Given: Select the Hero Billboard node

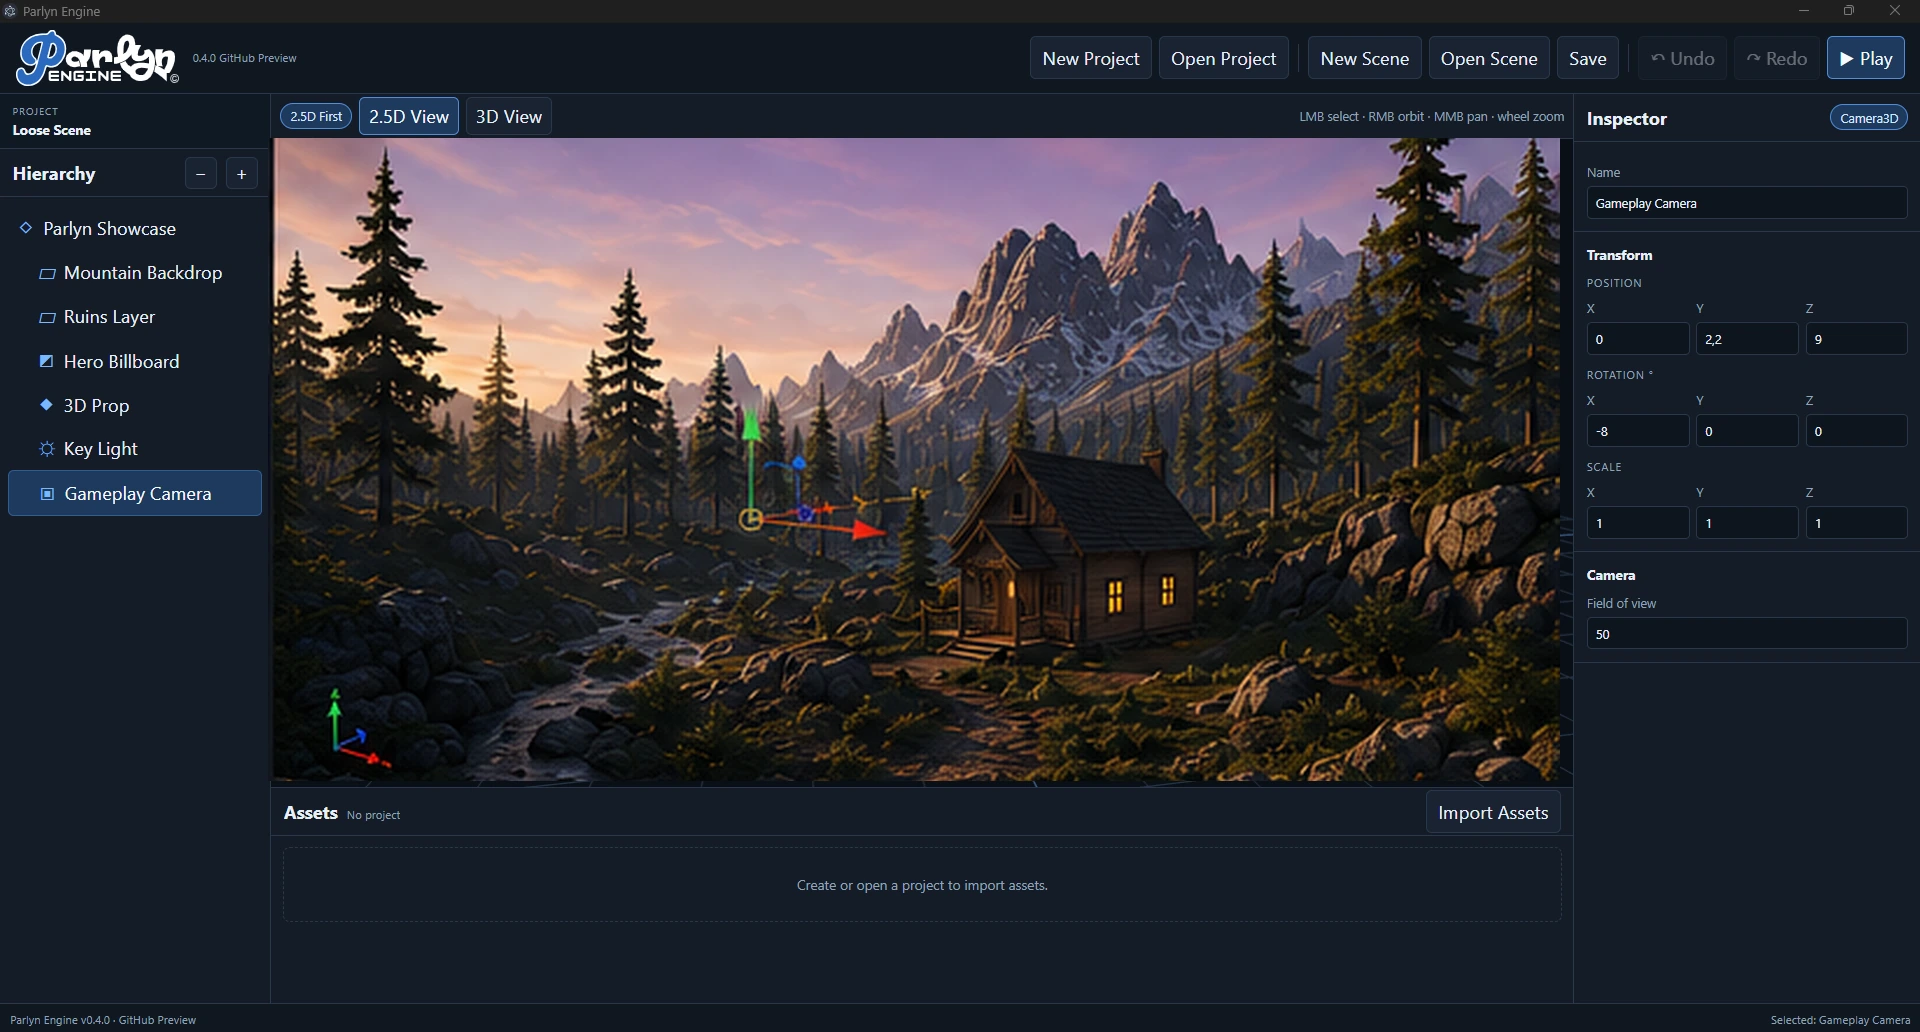Looking at the screenshot, I should 135,361.
